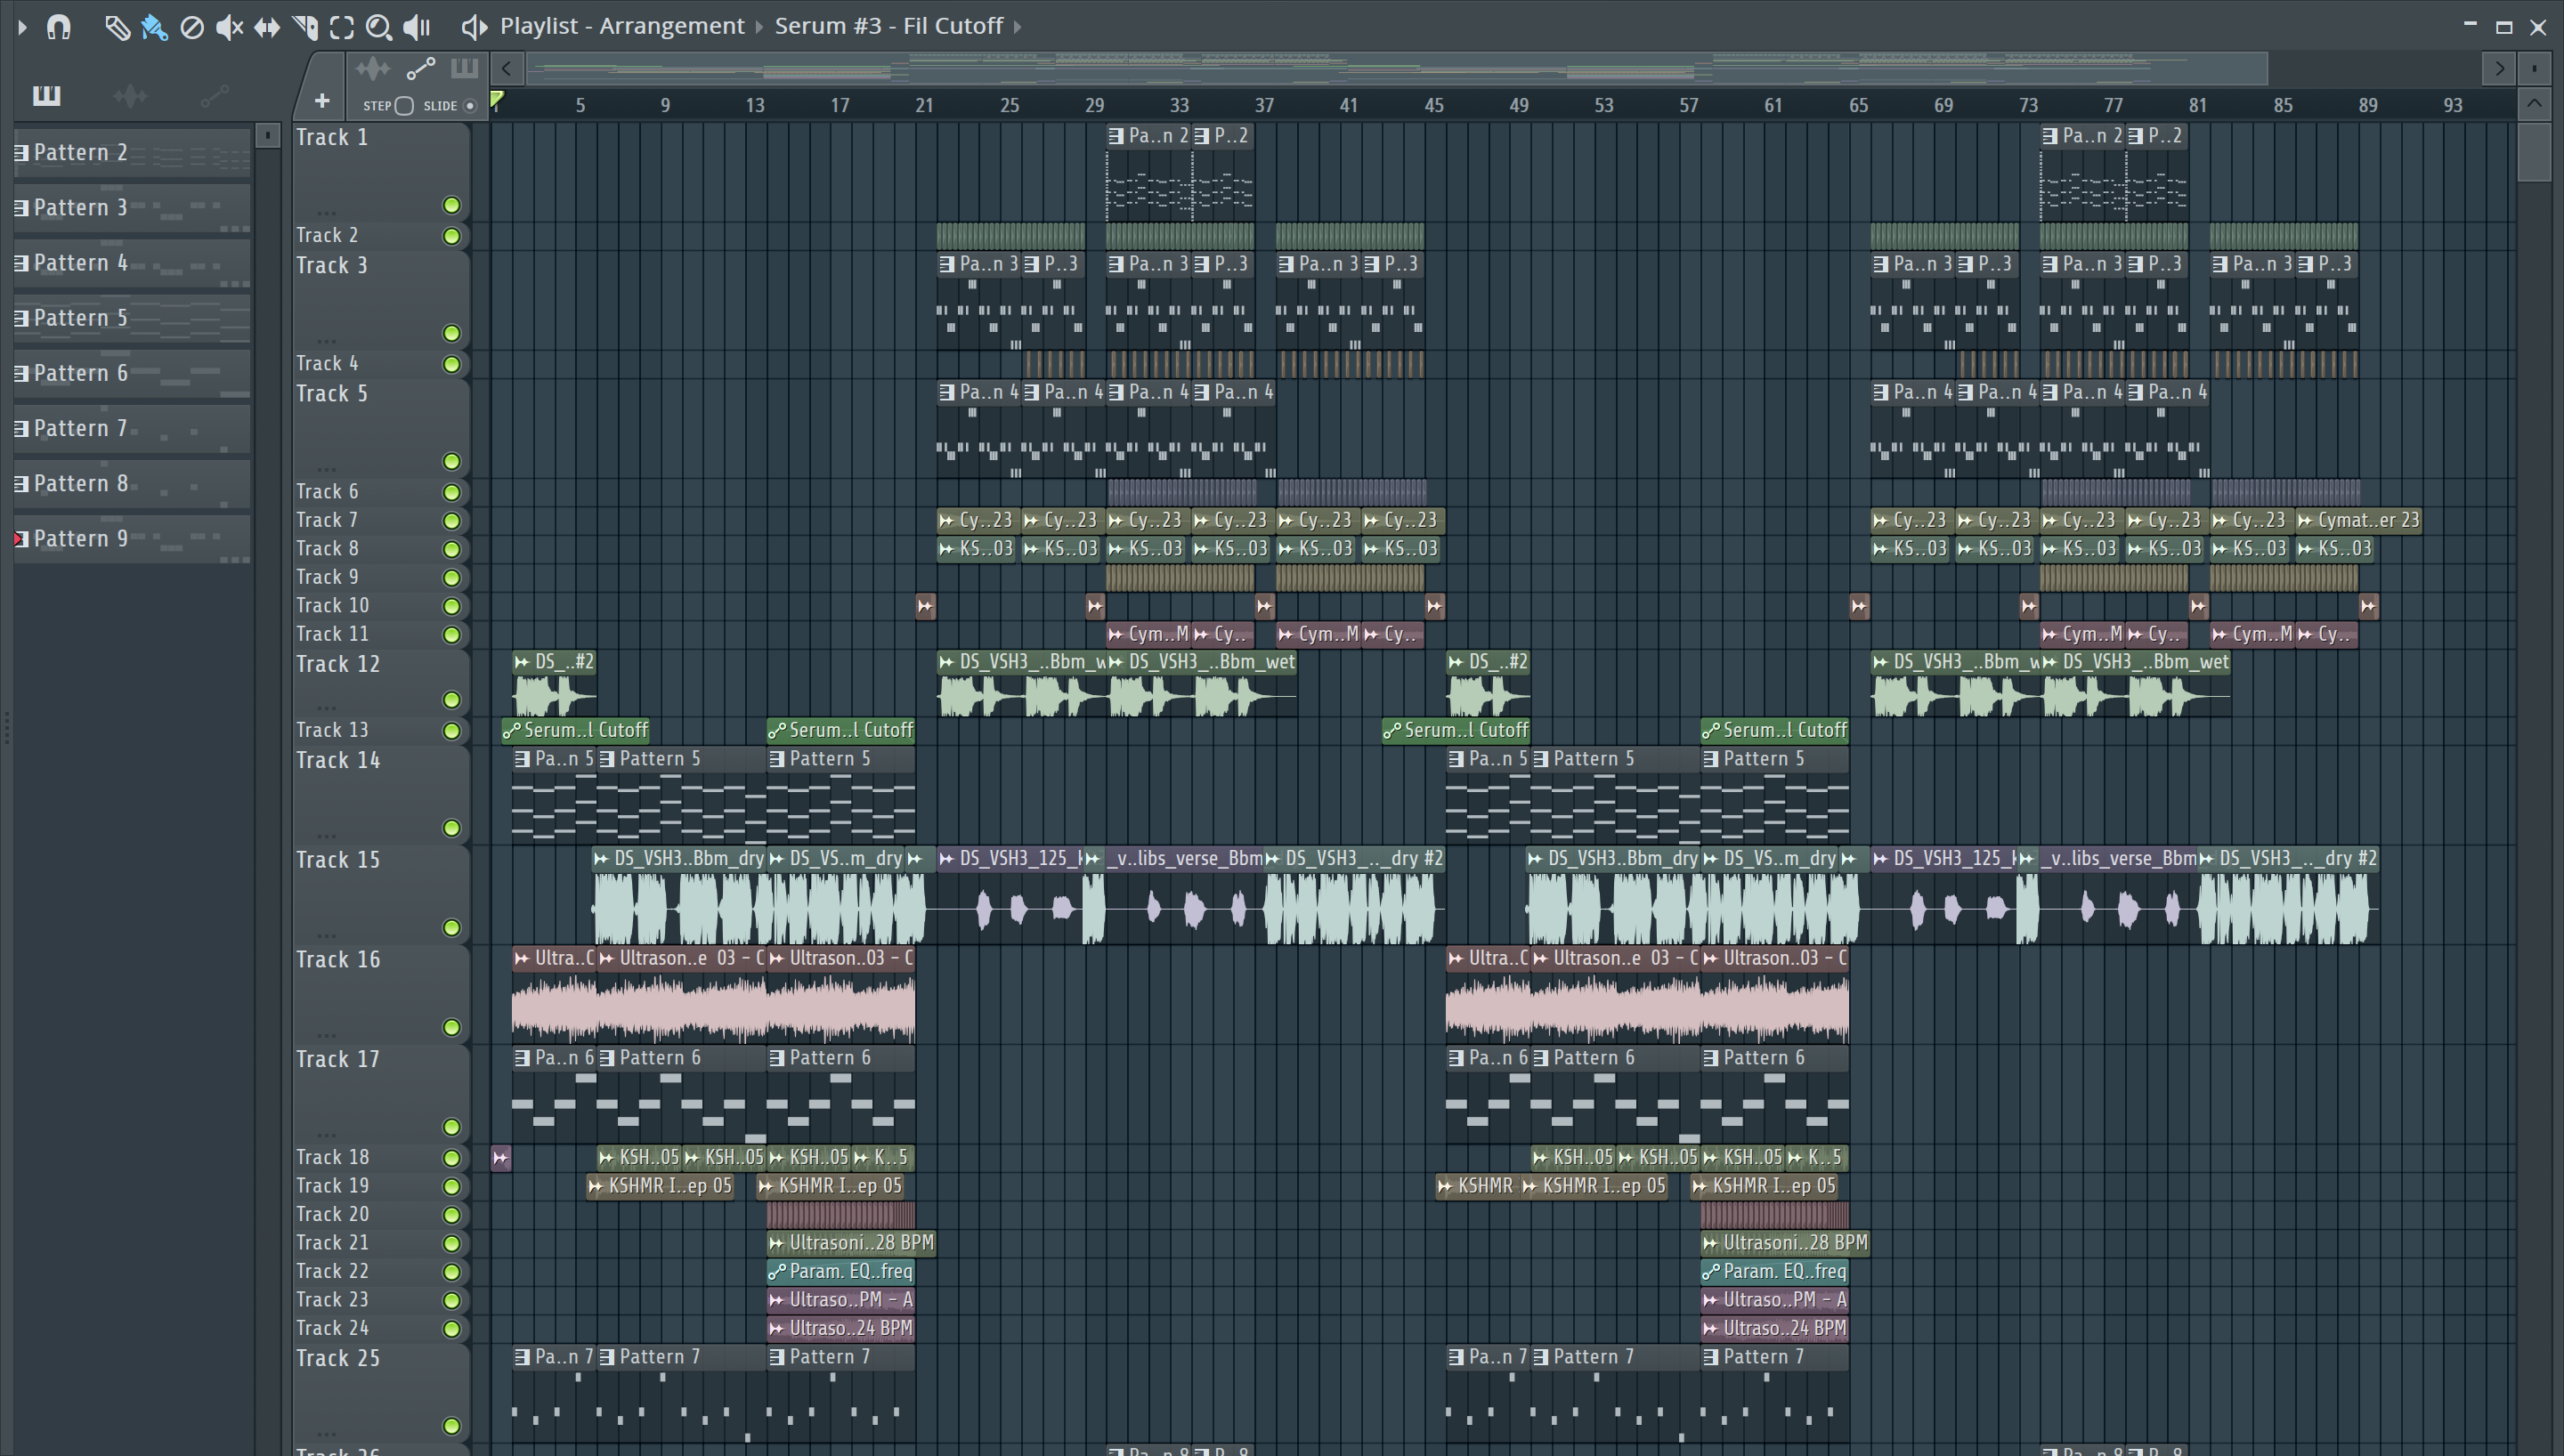Click the Playlist - Arrangement breadcrumb

[622, 26]
